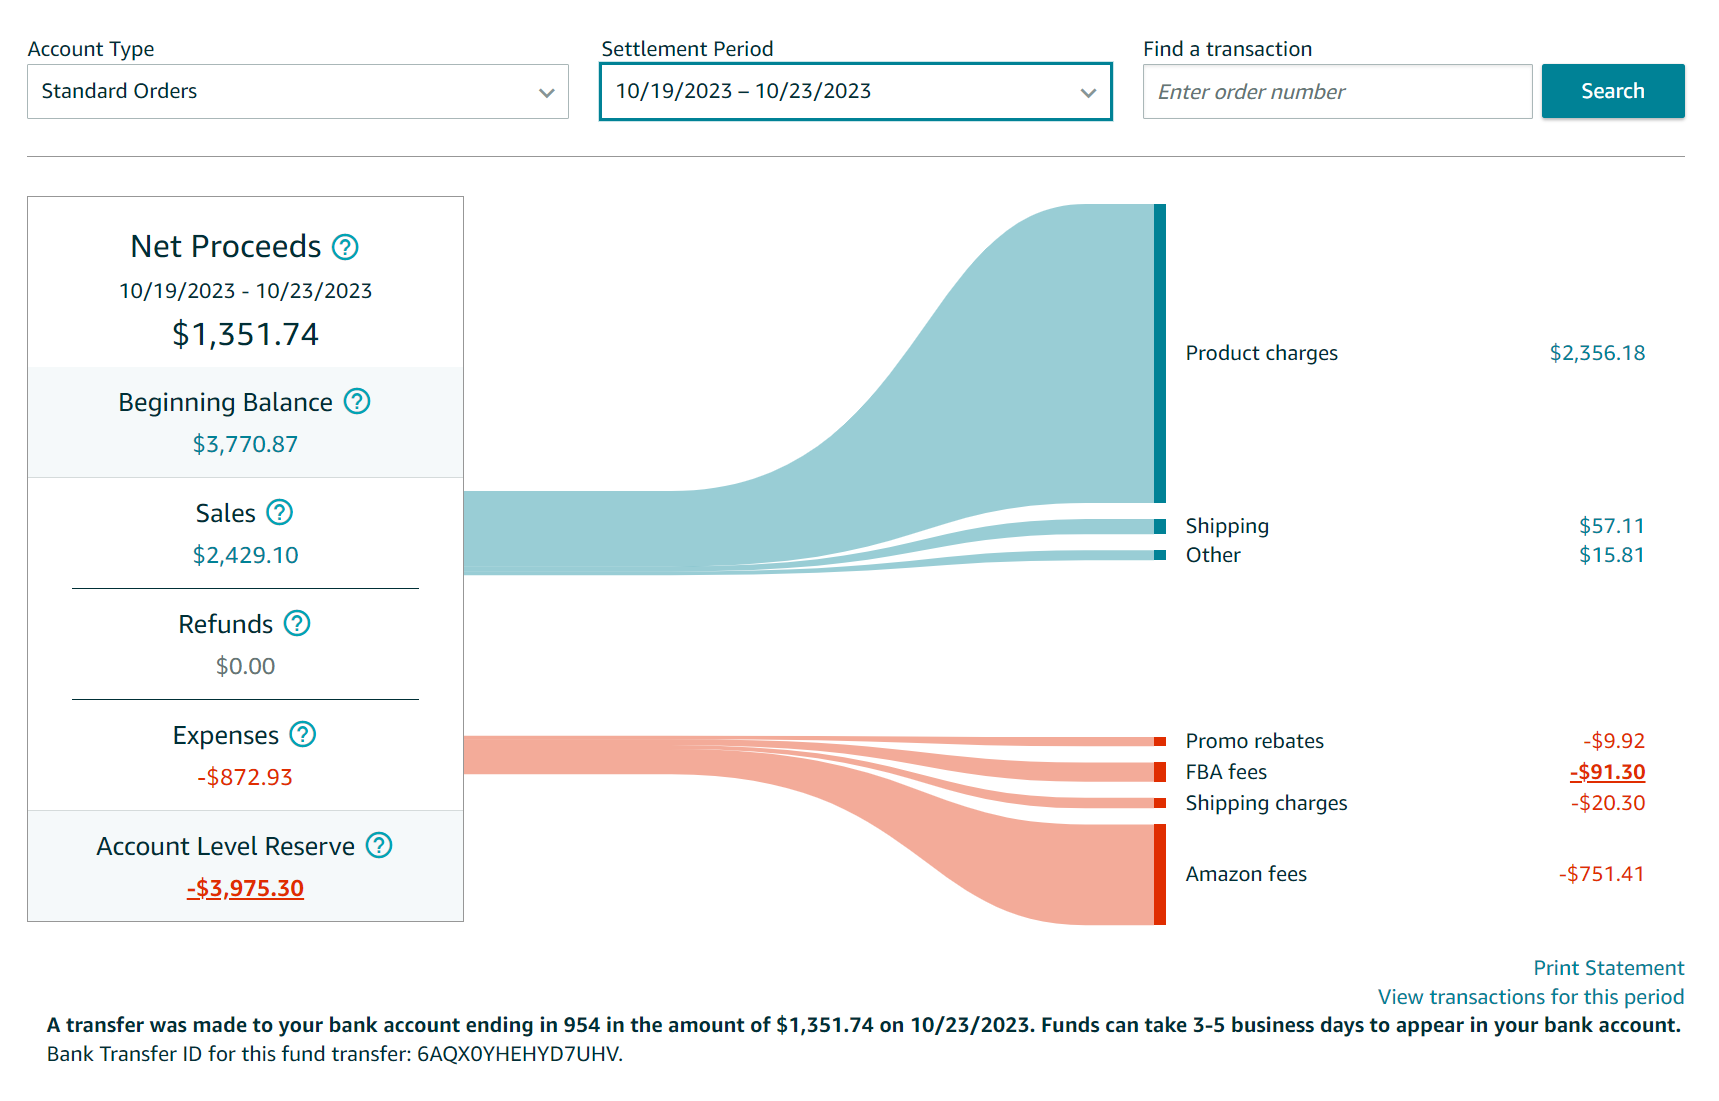Viewport: 1719px width, 1101px height.
Task: Open the Beginning Balance help icon
Action: click(357, 402)
